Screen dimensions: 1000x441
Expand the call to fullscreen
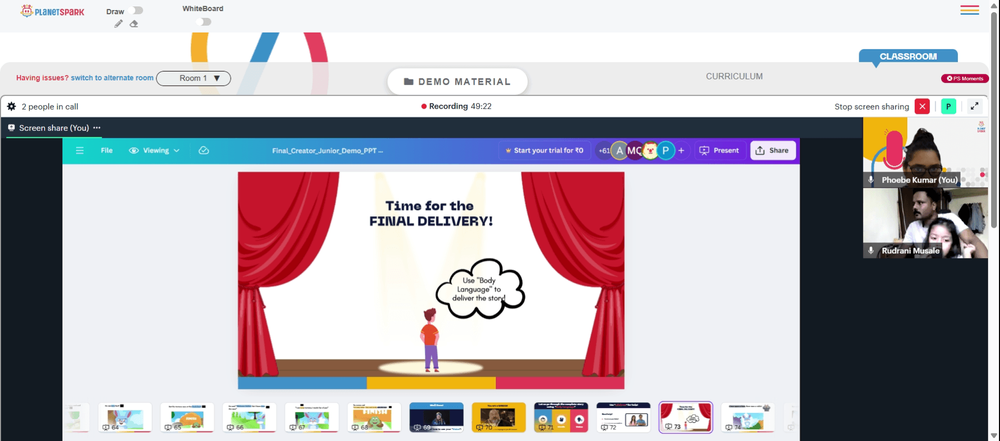tap(974, 107)
